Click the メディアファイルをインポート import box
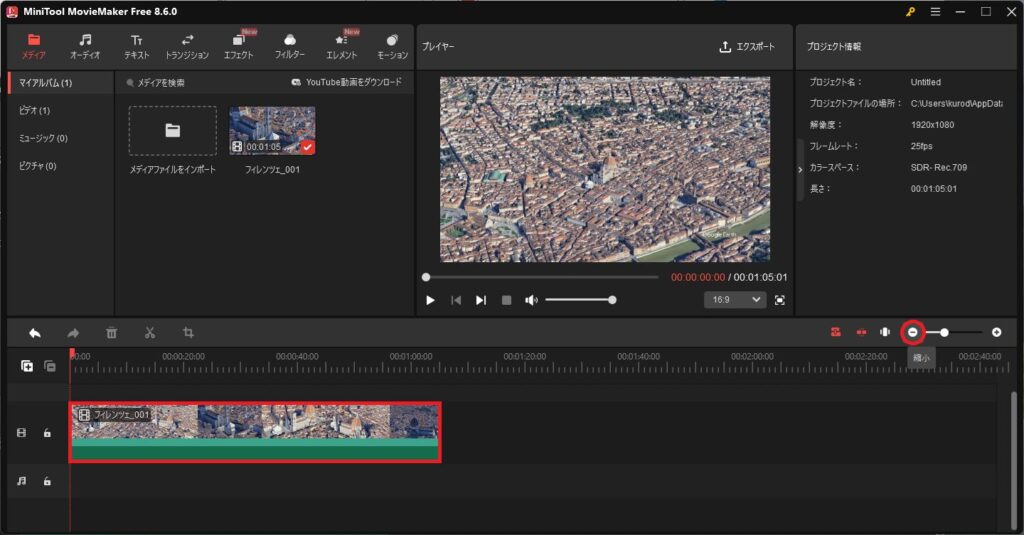The height and width of the screenshot is (535, 1024). coord(172,131)
